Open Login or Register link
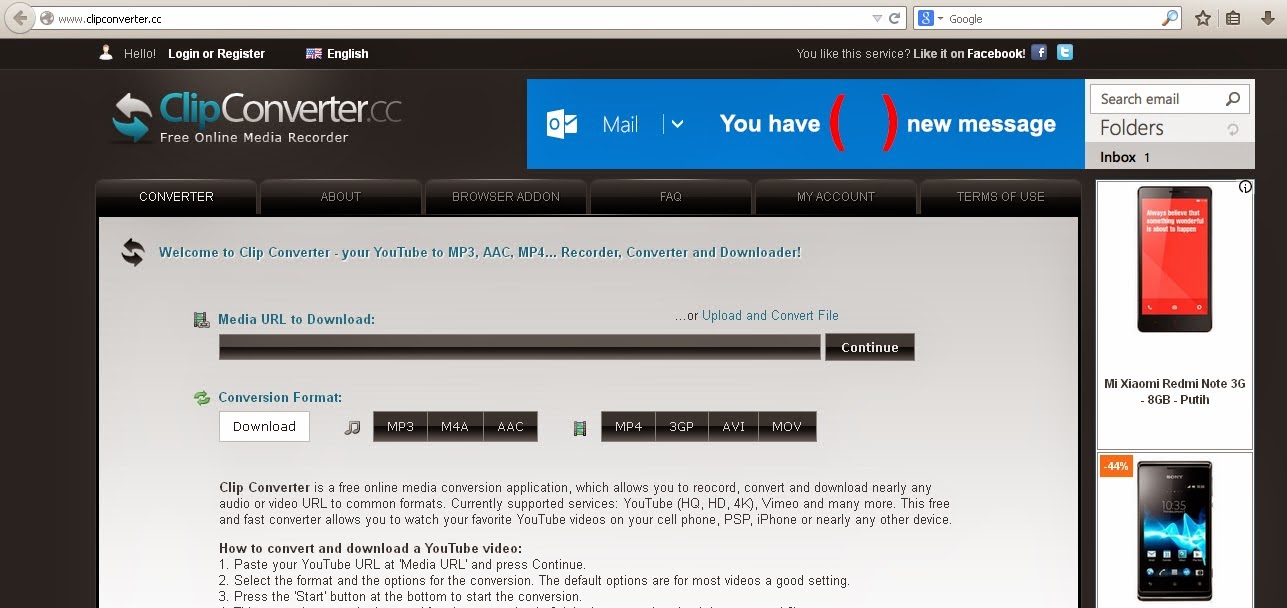1287x608 pixels. [216, 54]
